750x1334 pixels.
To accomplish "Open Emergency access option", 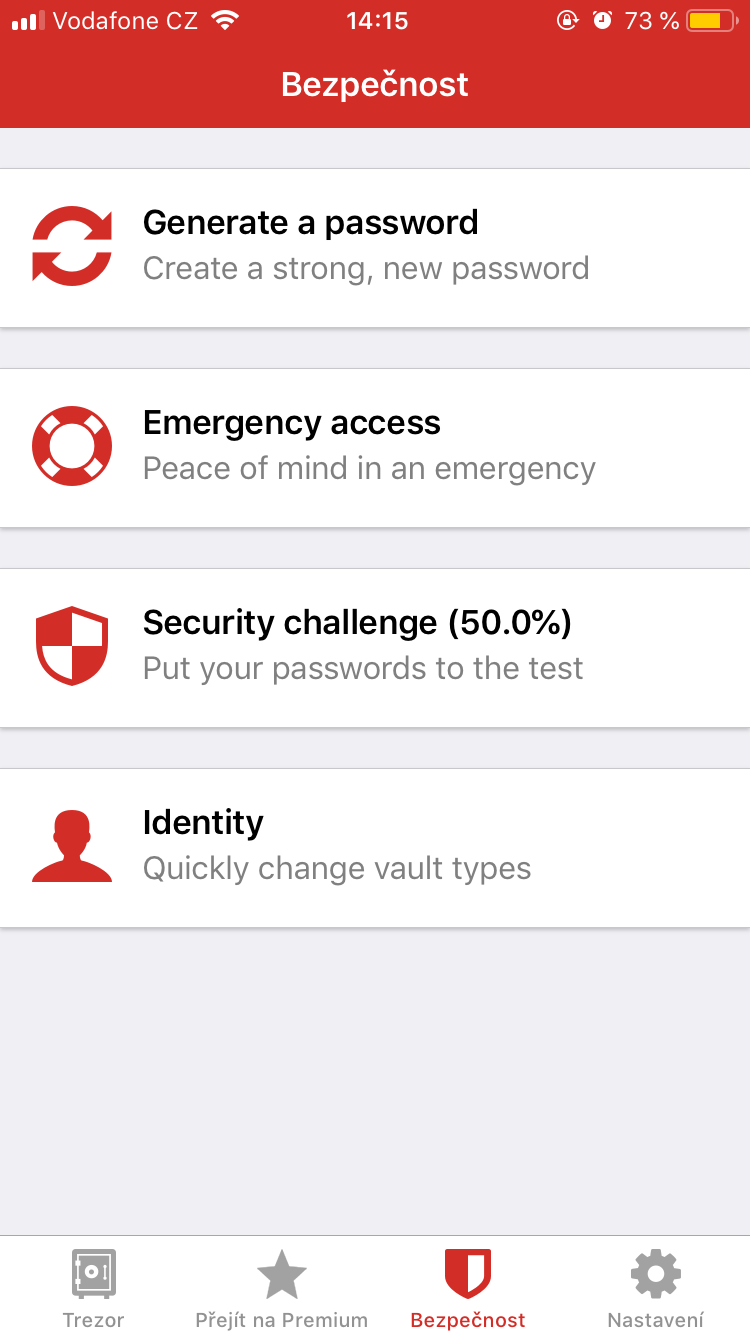I will [375, 448].
